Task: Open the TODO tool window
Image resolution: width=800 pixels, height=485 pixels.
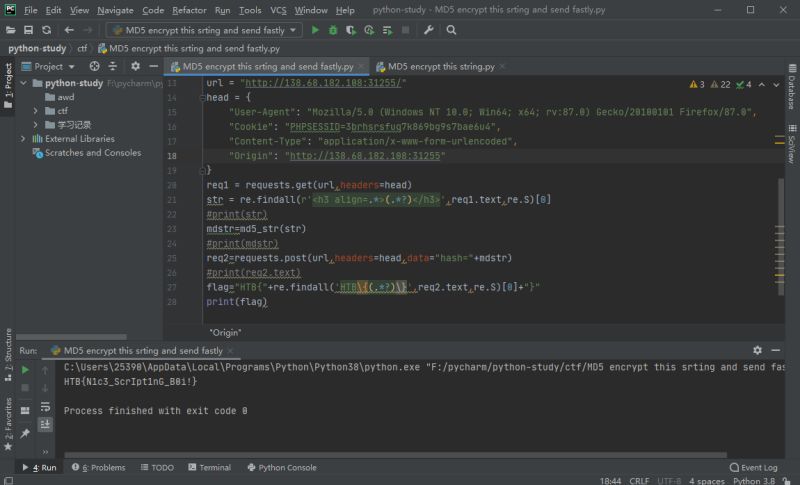Action: pos(157,468)
